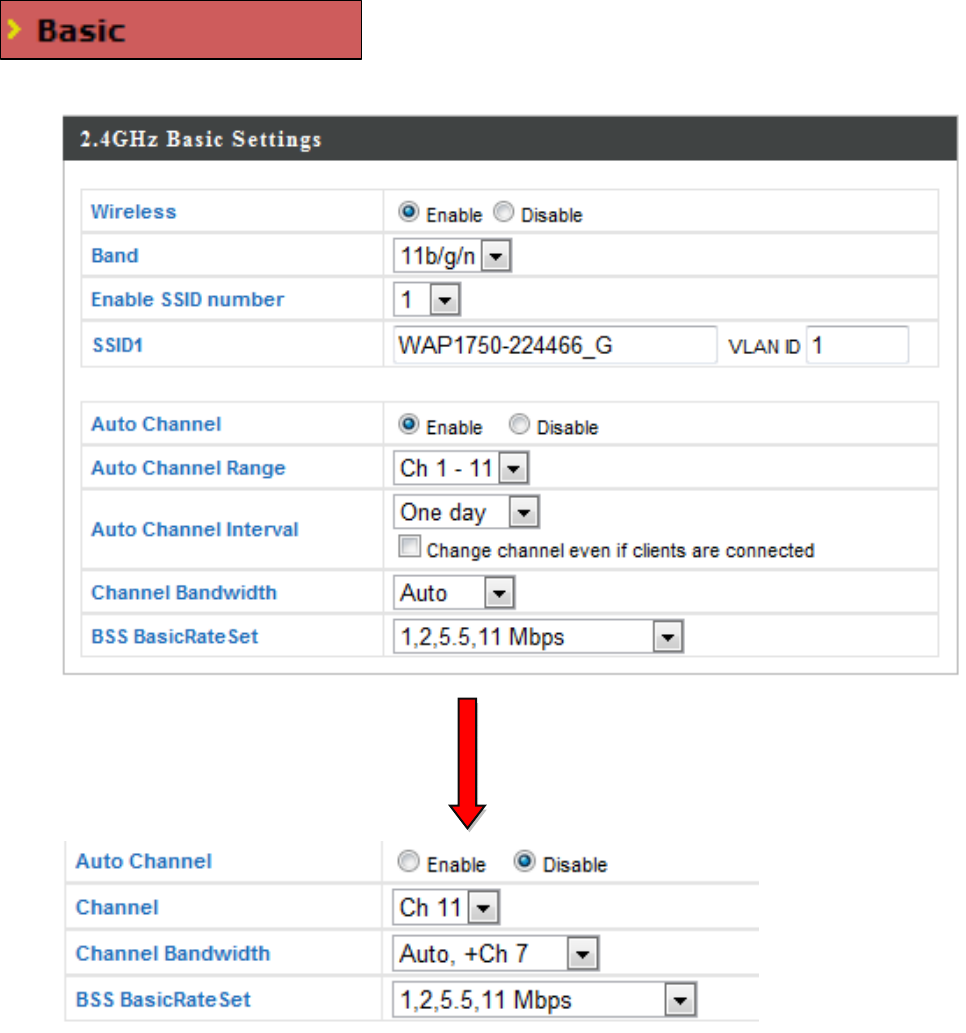Select Auto Channel Enable in 2.4GHz settings panel

point(409,424)
